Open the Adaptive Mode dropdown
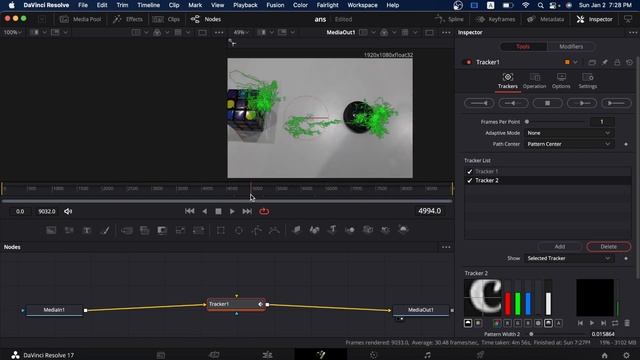640x360 pixels. click(569, 133)
